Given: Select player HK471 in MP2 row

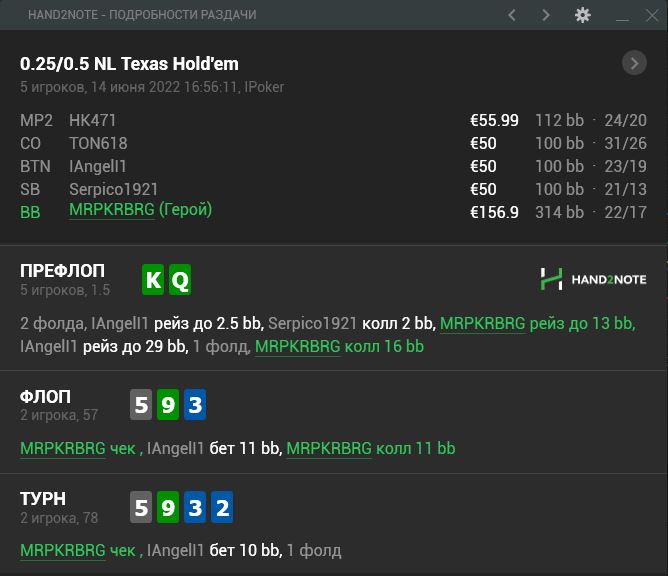Looking at the screenshot, I should click(92, 120).
